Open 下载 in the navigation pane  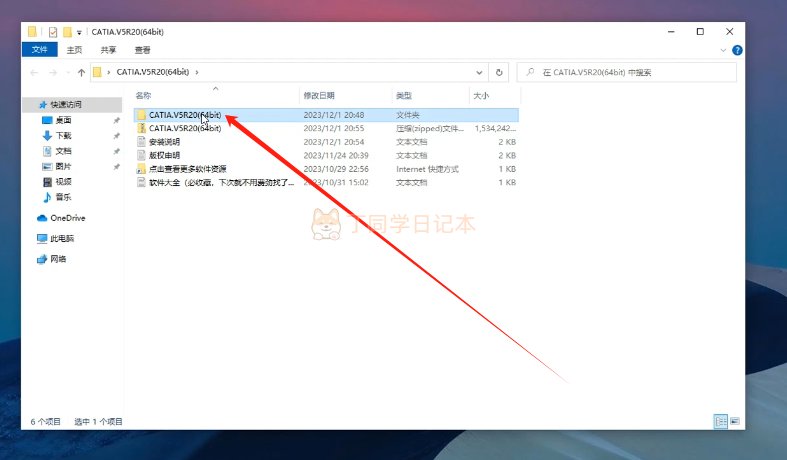coord(63,136)
